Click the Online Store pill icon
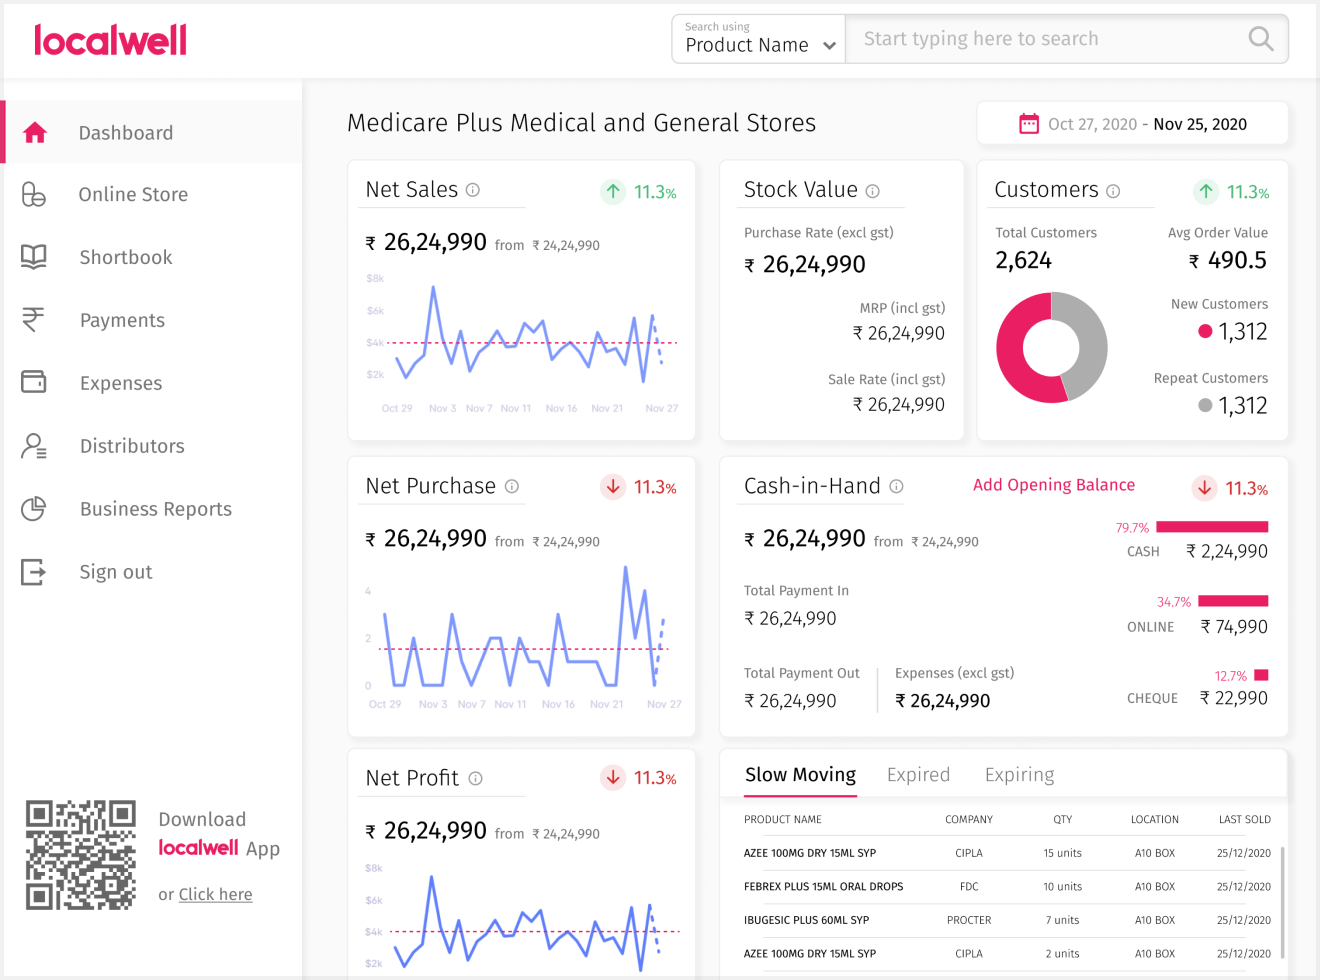The image size is (1320, 980). point(34,194)
